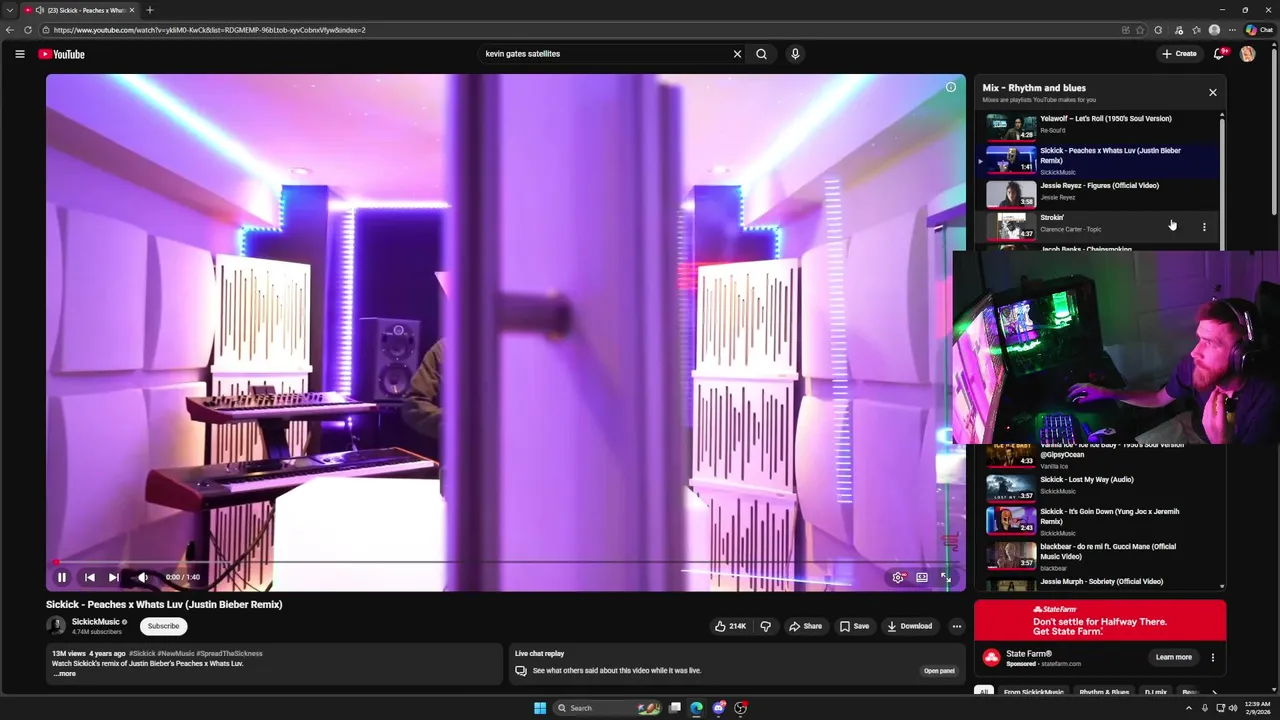
Task: Go back in the browser
Action: pos(10,30)
